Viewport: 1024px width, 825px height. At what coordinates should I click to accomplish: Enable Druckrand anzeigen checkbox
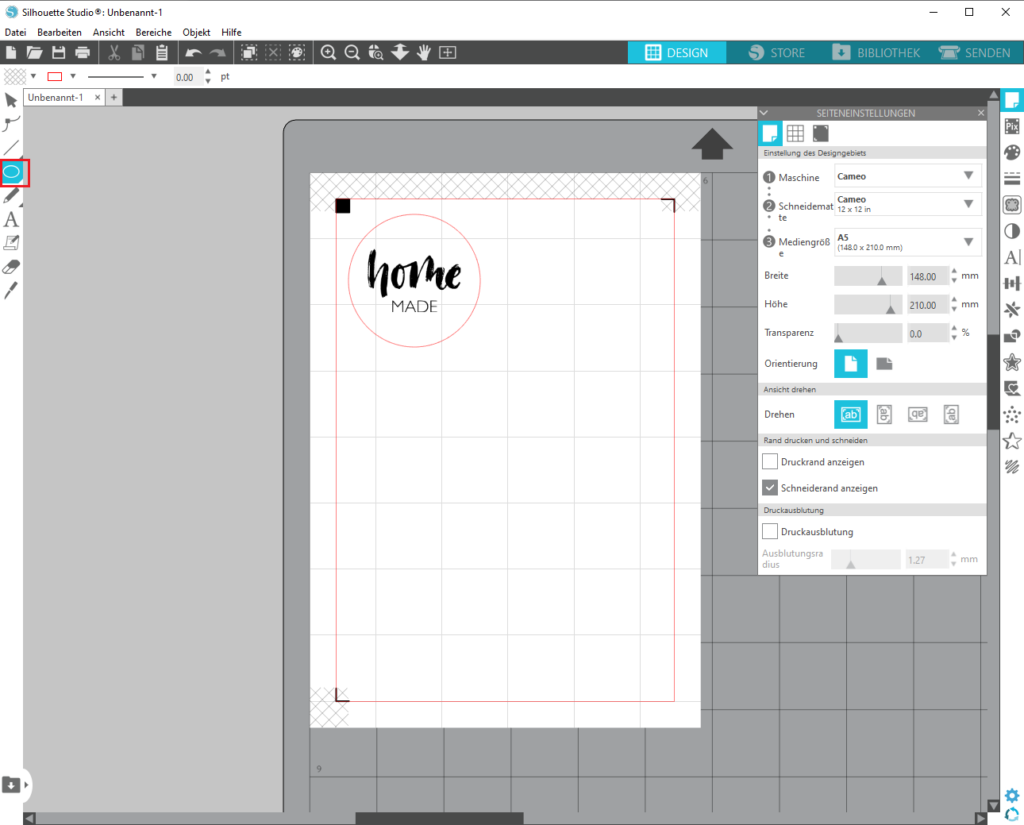[x=770, y=462]
